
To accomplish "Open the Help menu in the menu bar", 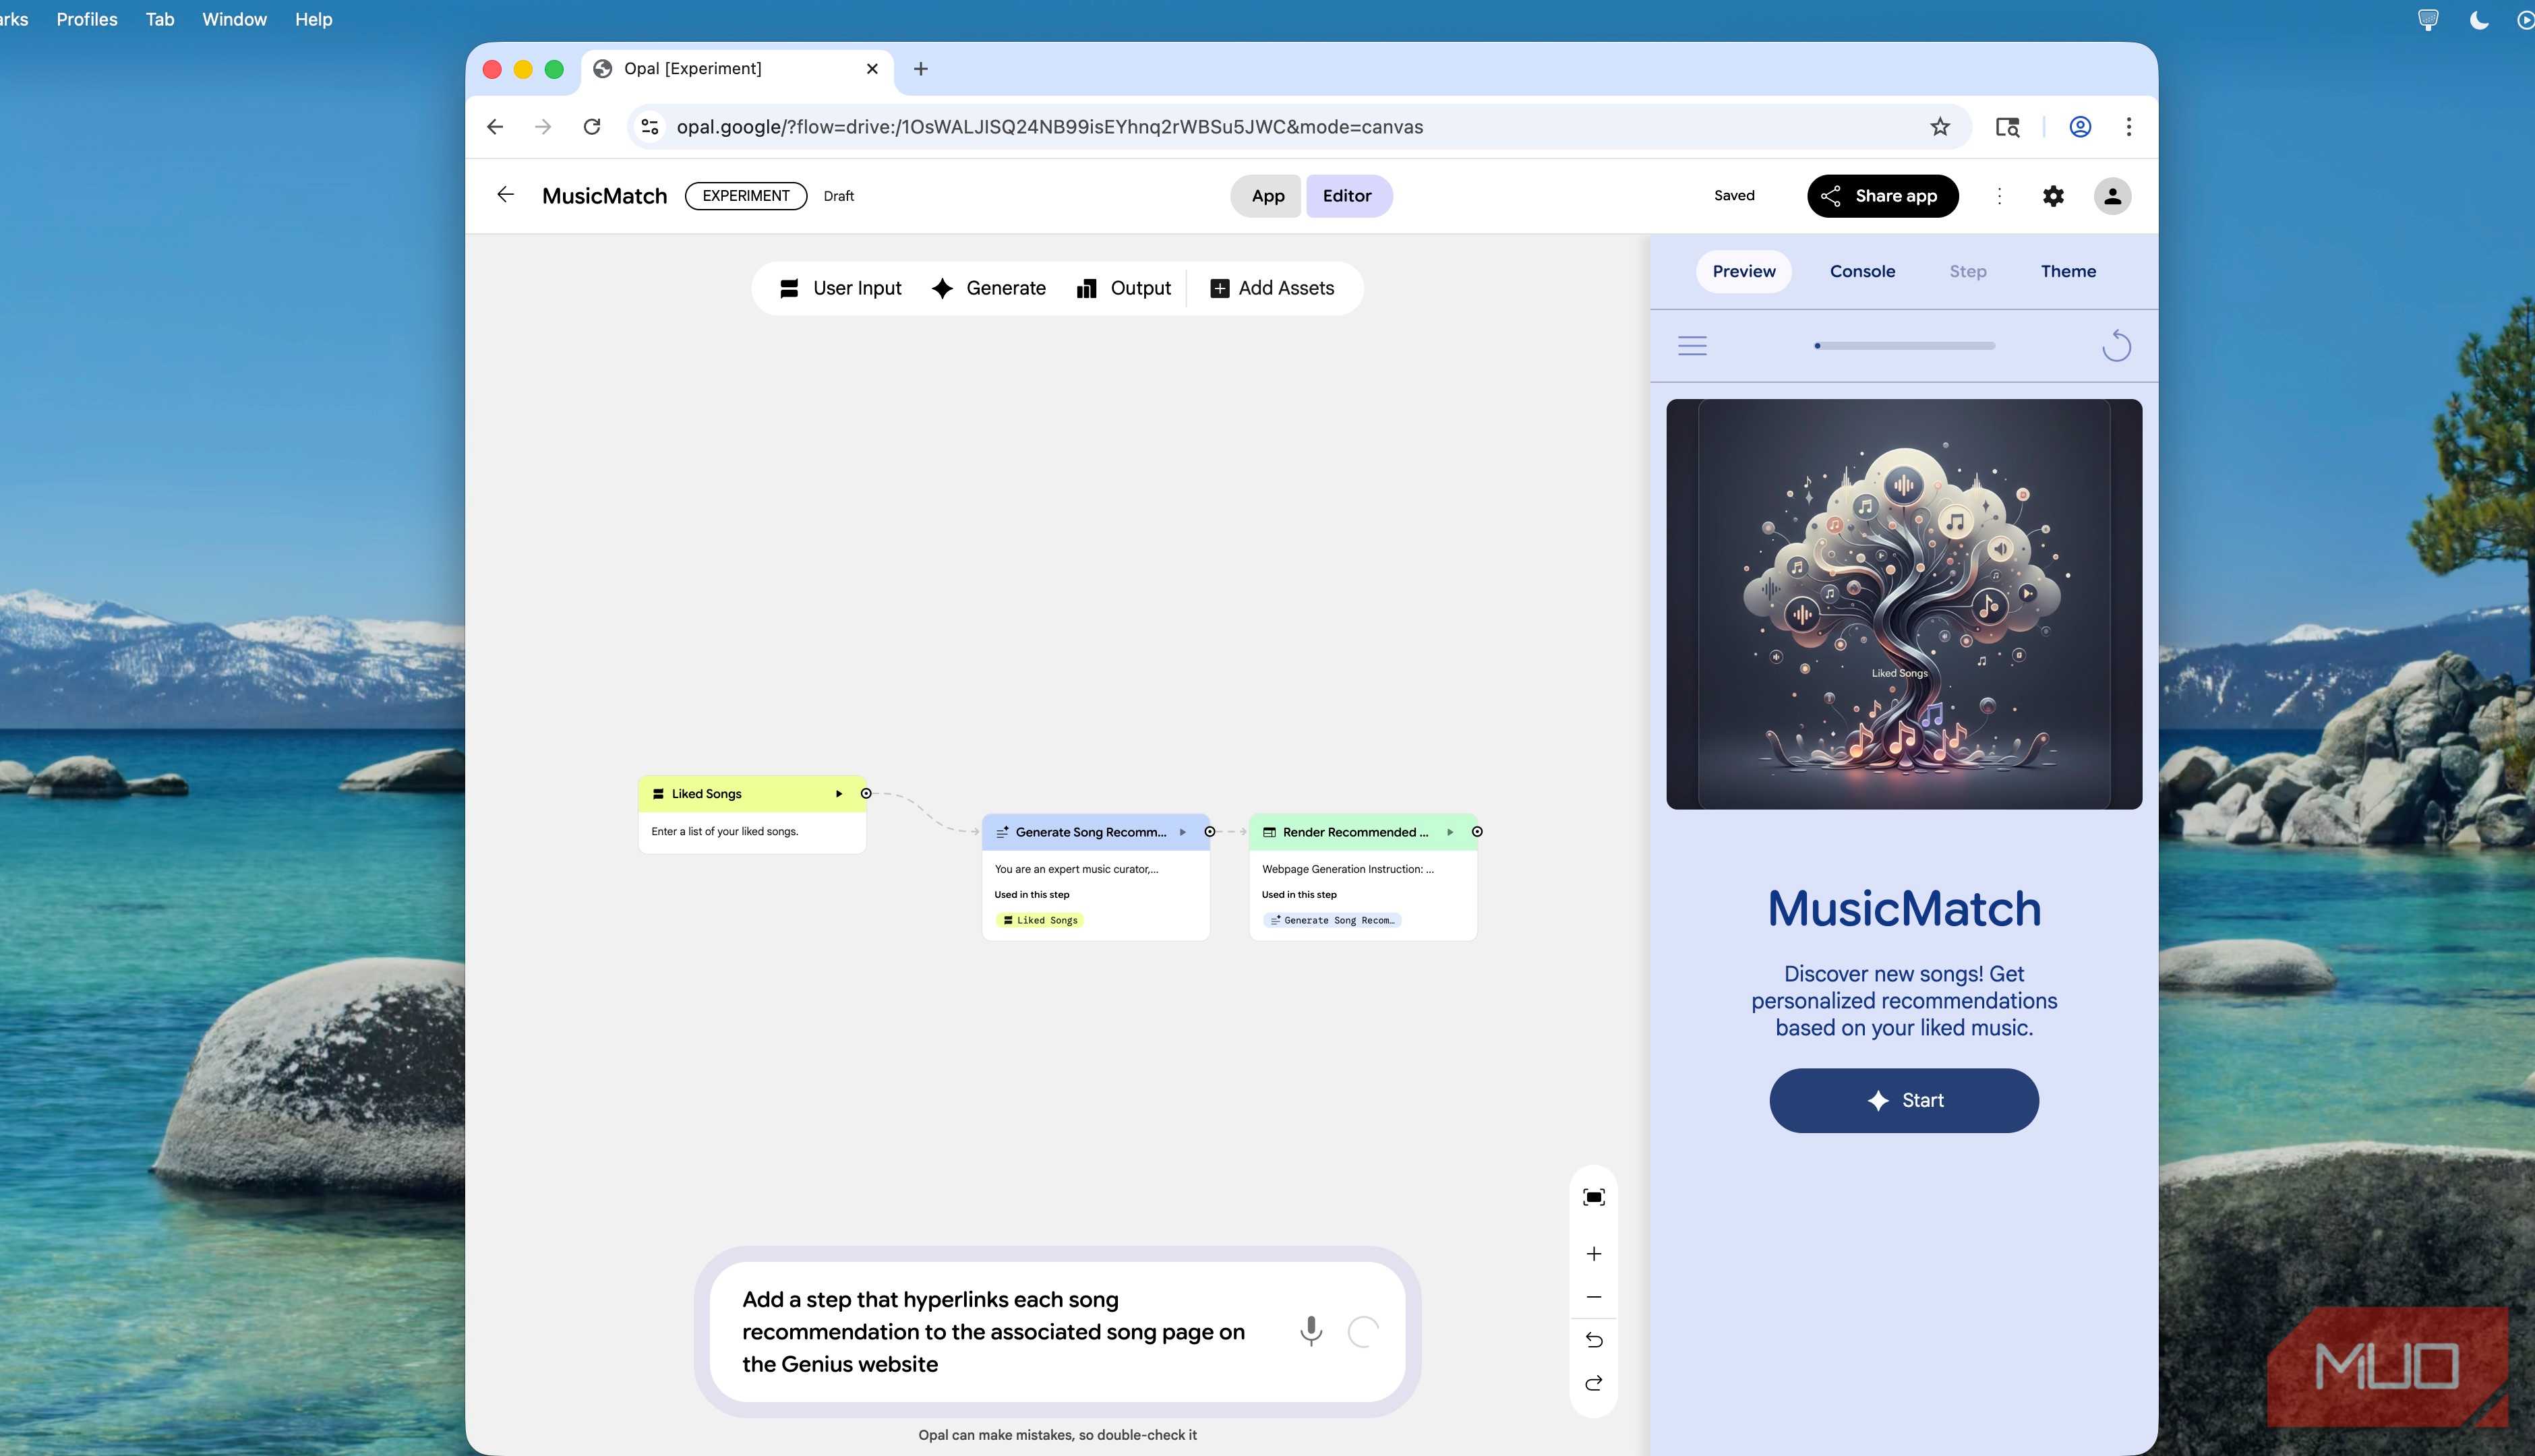I will (313, 20).
